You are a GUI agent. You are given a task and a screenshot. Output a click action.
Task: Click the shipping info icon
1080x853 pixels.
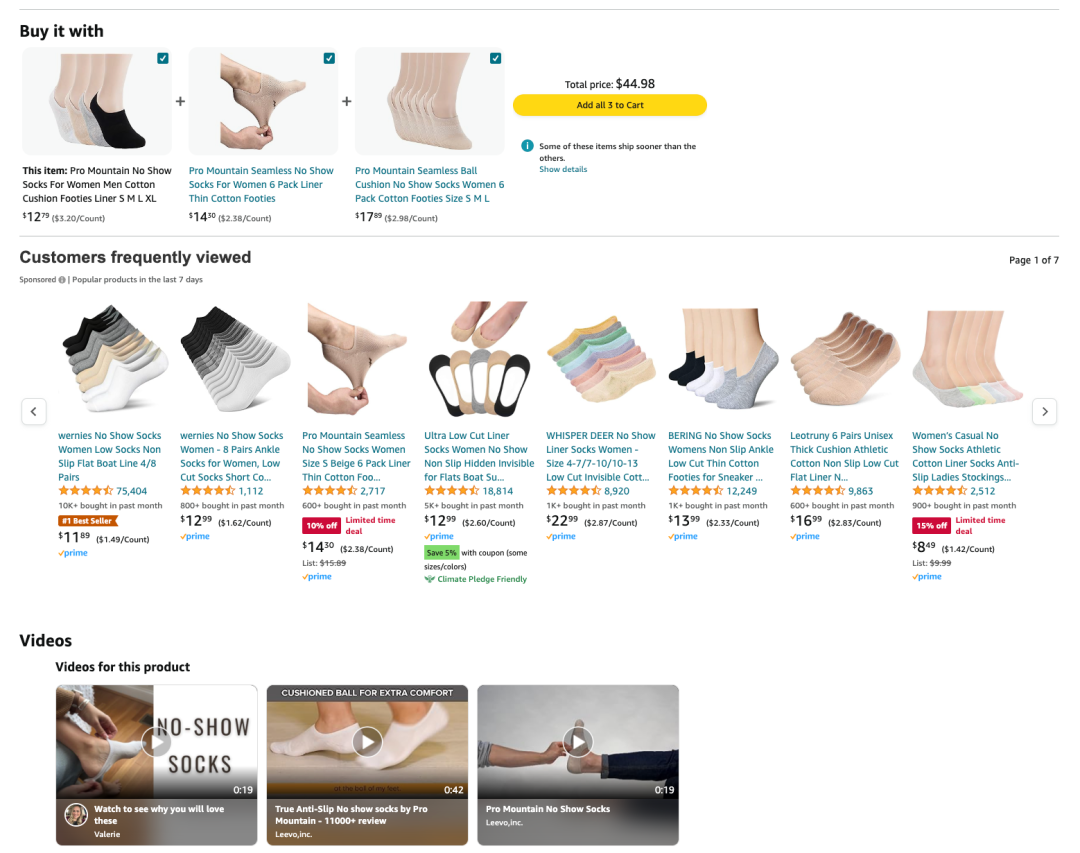(527, 146)
